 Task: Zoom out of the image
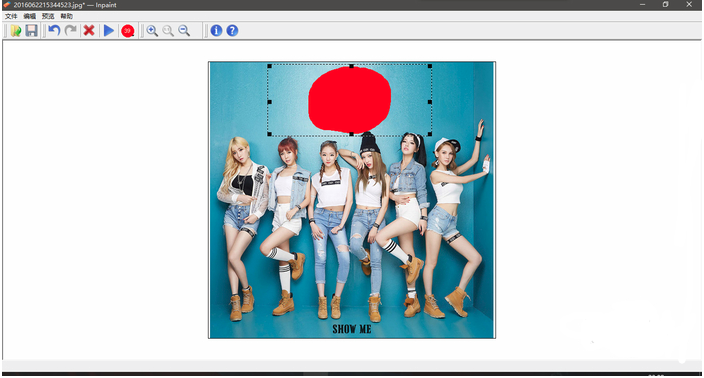184,31
